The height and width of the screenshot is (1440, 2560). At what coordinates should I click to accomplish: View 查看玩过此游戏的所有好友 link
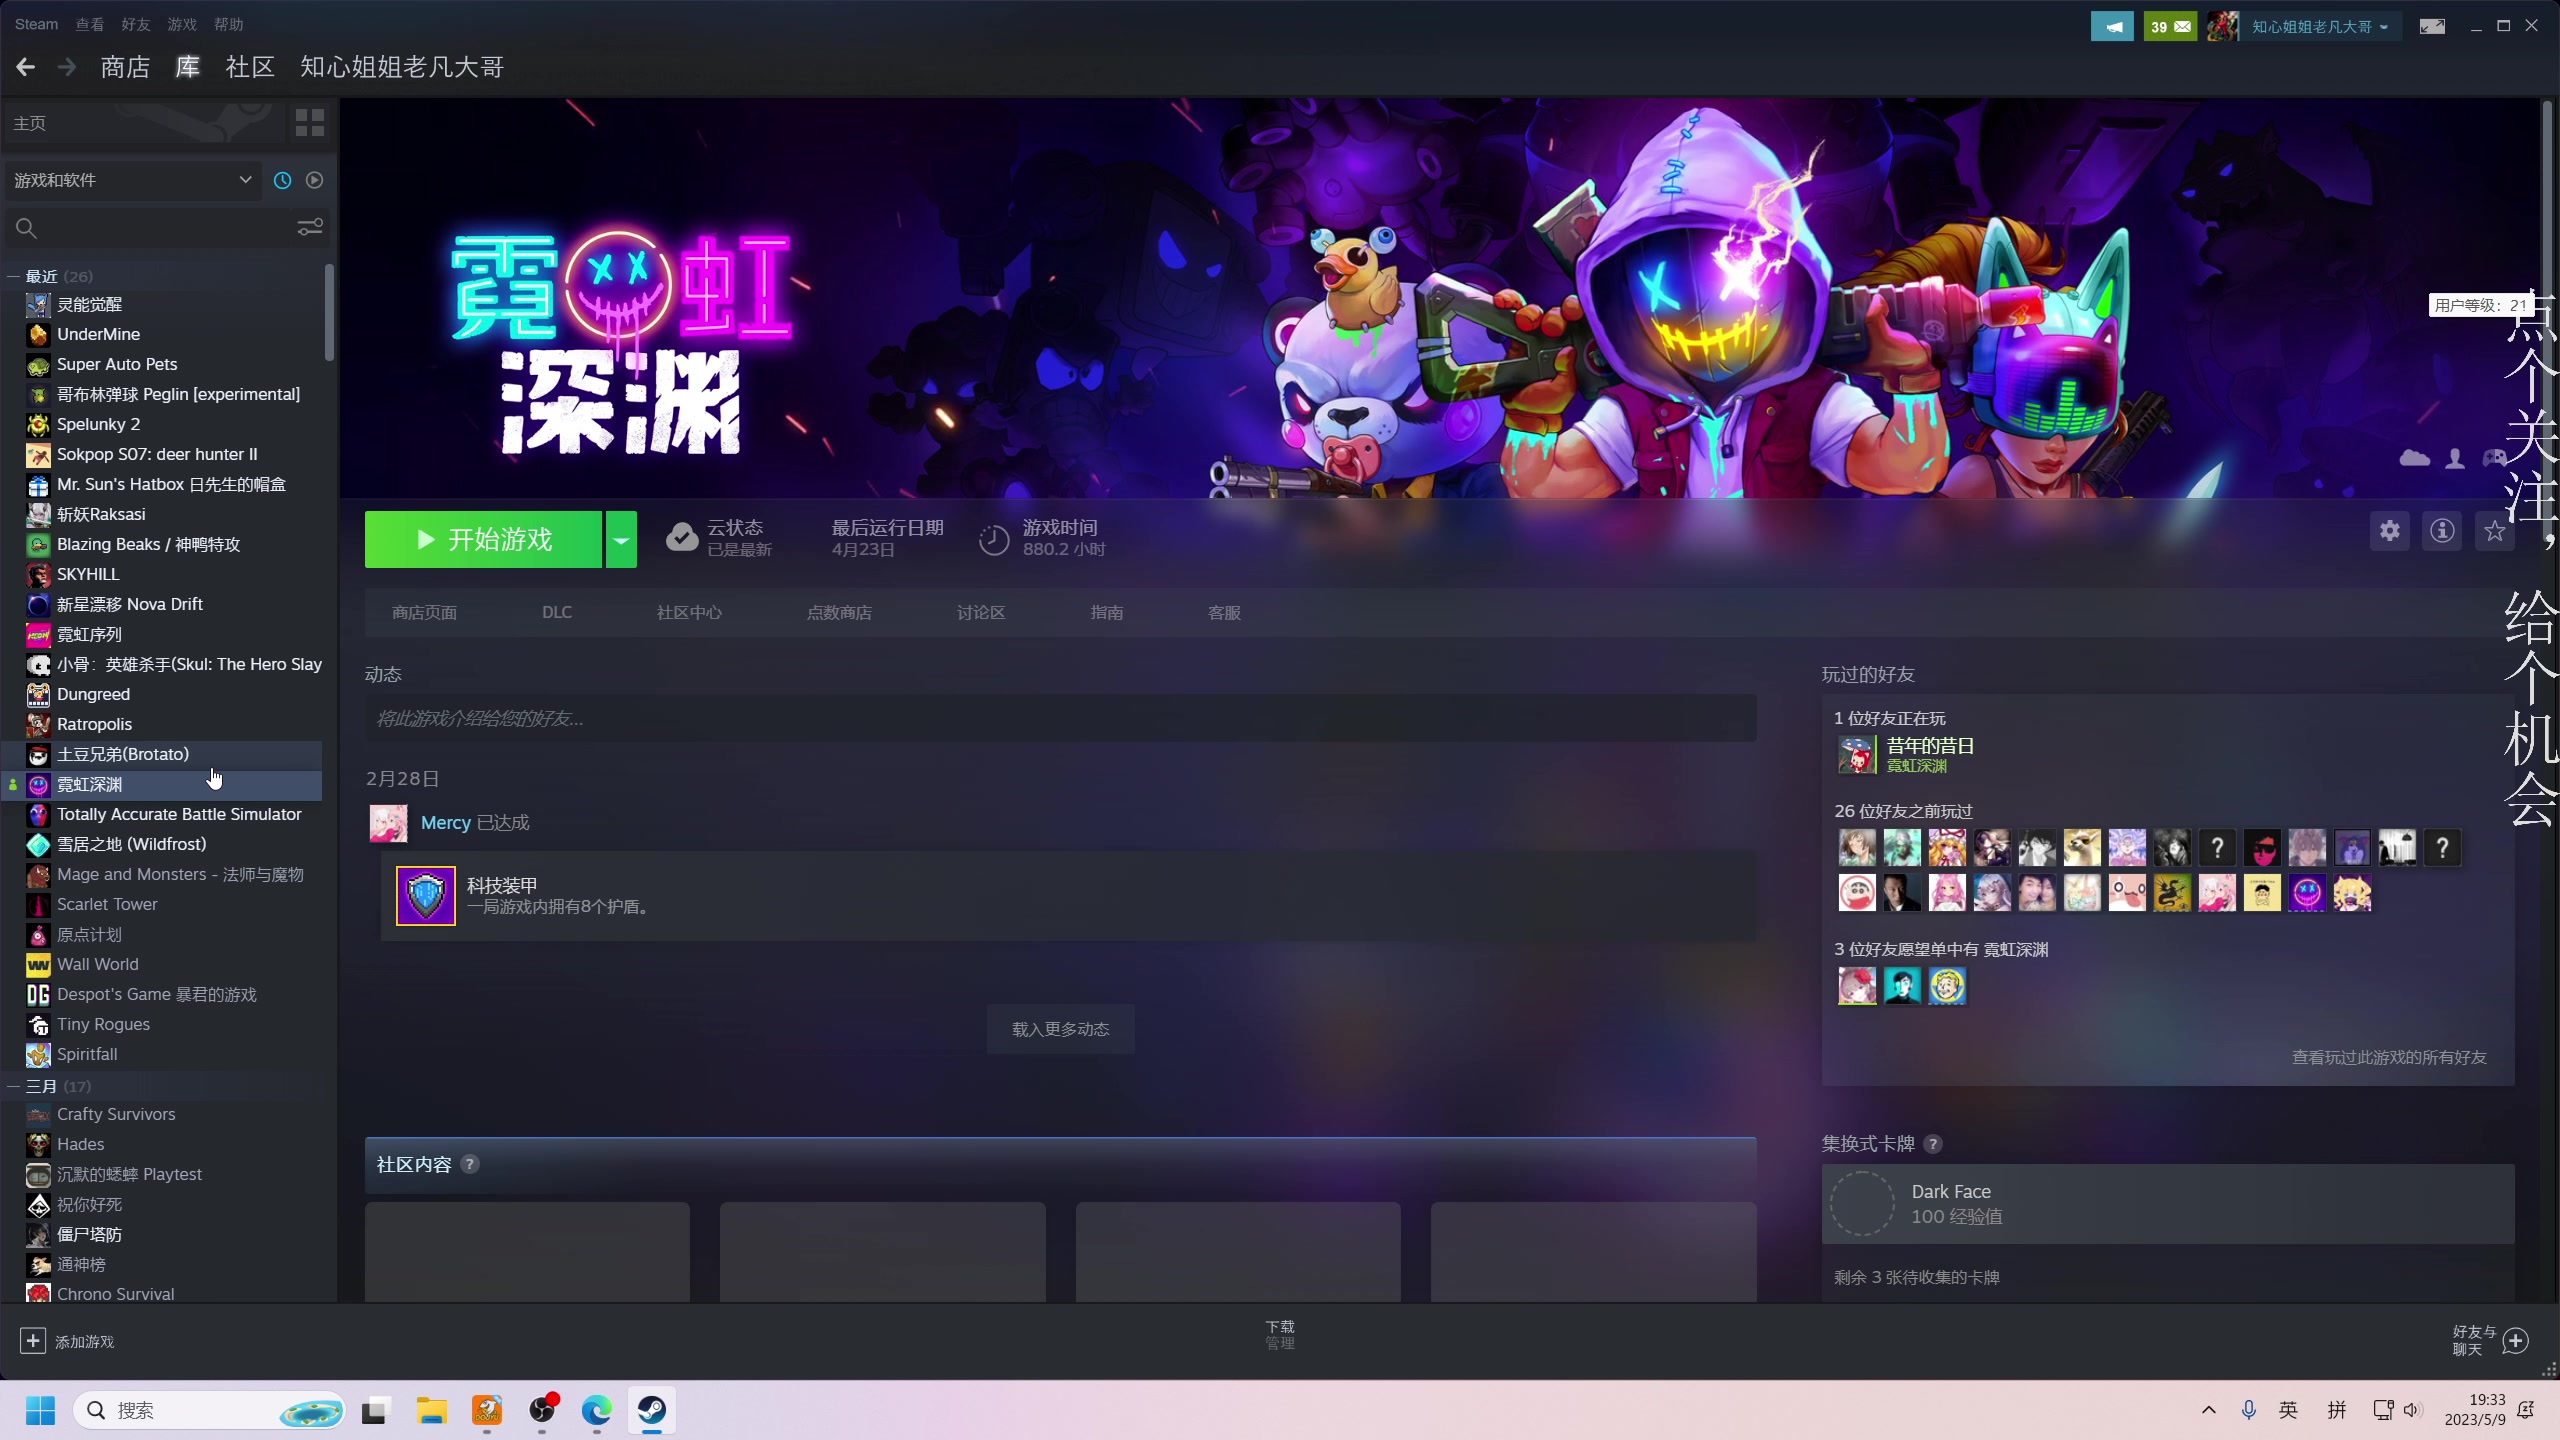tap(2389, 1057)
